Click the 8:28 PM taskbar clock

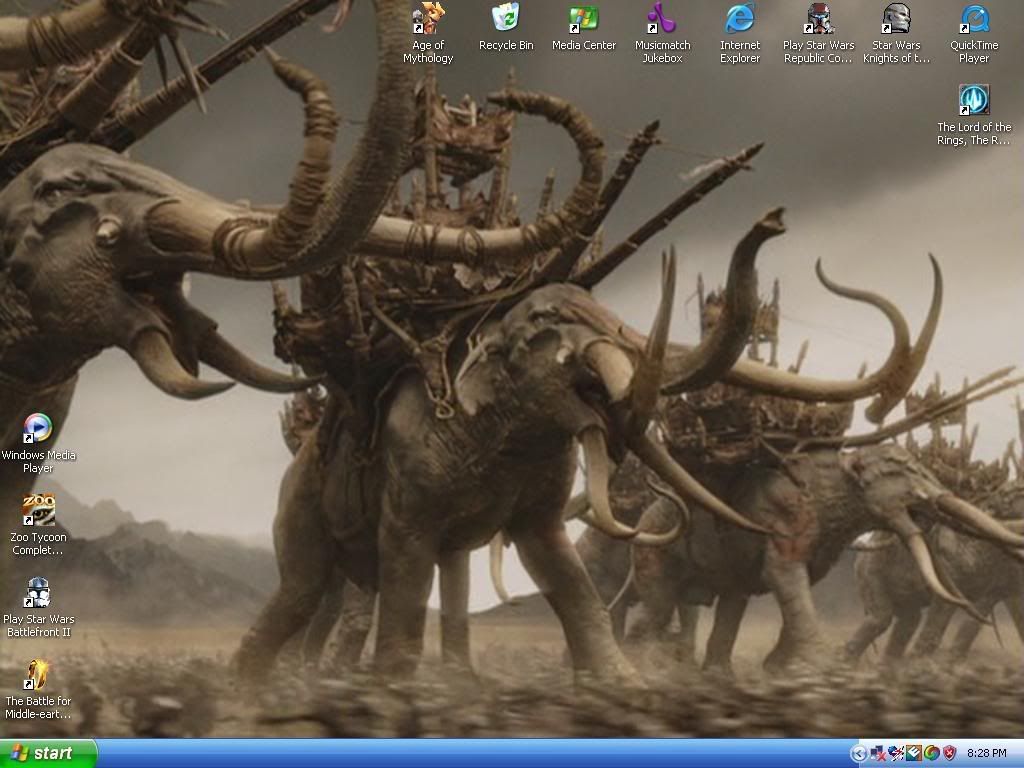987,754
